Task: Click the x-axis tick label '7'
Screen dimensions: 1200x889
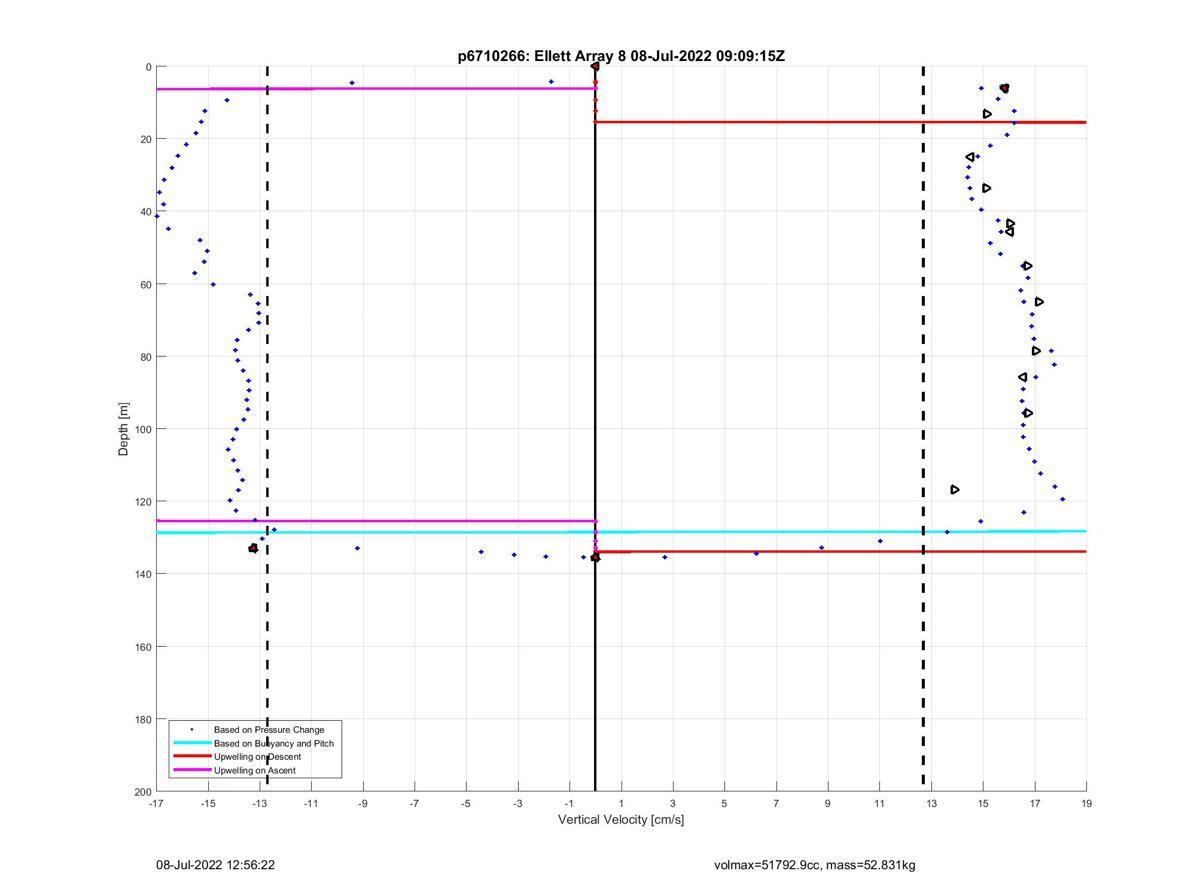Action: (x=776, y=803)
